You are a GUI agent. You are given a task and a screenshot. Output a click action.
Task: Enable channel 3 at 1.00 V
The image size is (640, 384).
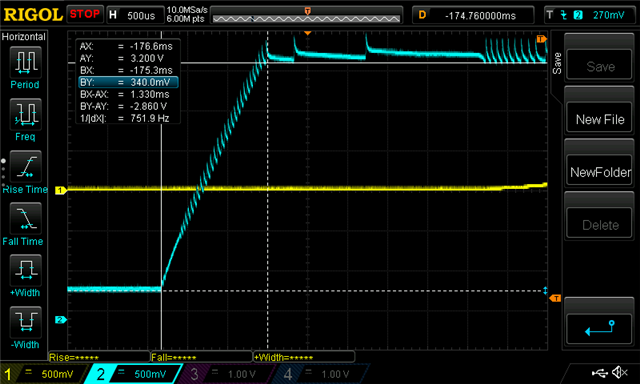(x=227, y=374)
